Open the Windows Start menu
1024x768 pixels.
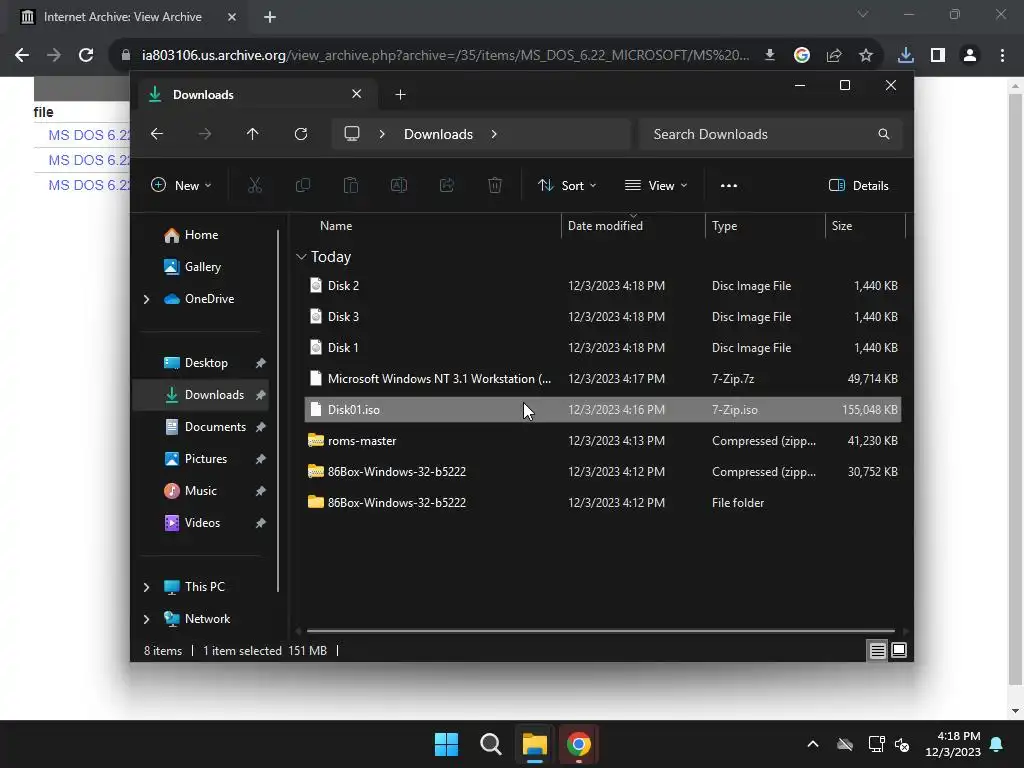coord(447,744)
